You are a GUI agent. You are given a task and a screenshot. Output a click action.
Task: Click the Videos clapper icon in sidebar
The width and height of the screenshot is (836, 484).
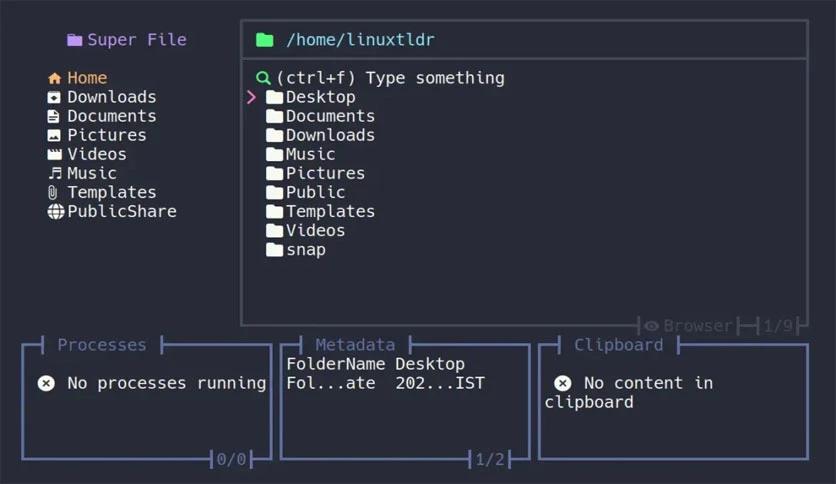click(x=54, y=154)
